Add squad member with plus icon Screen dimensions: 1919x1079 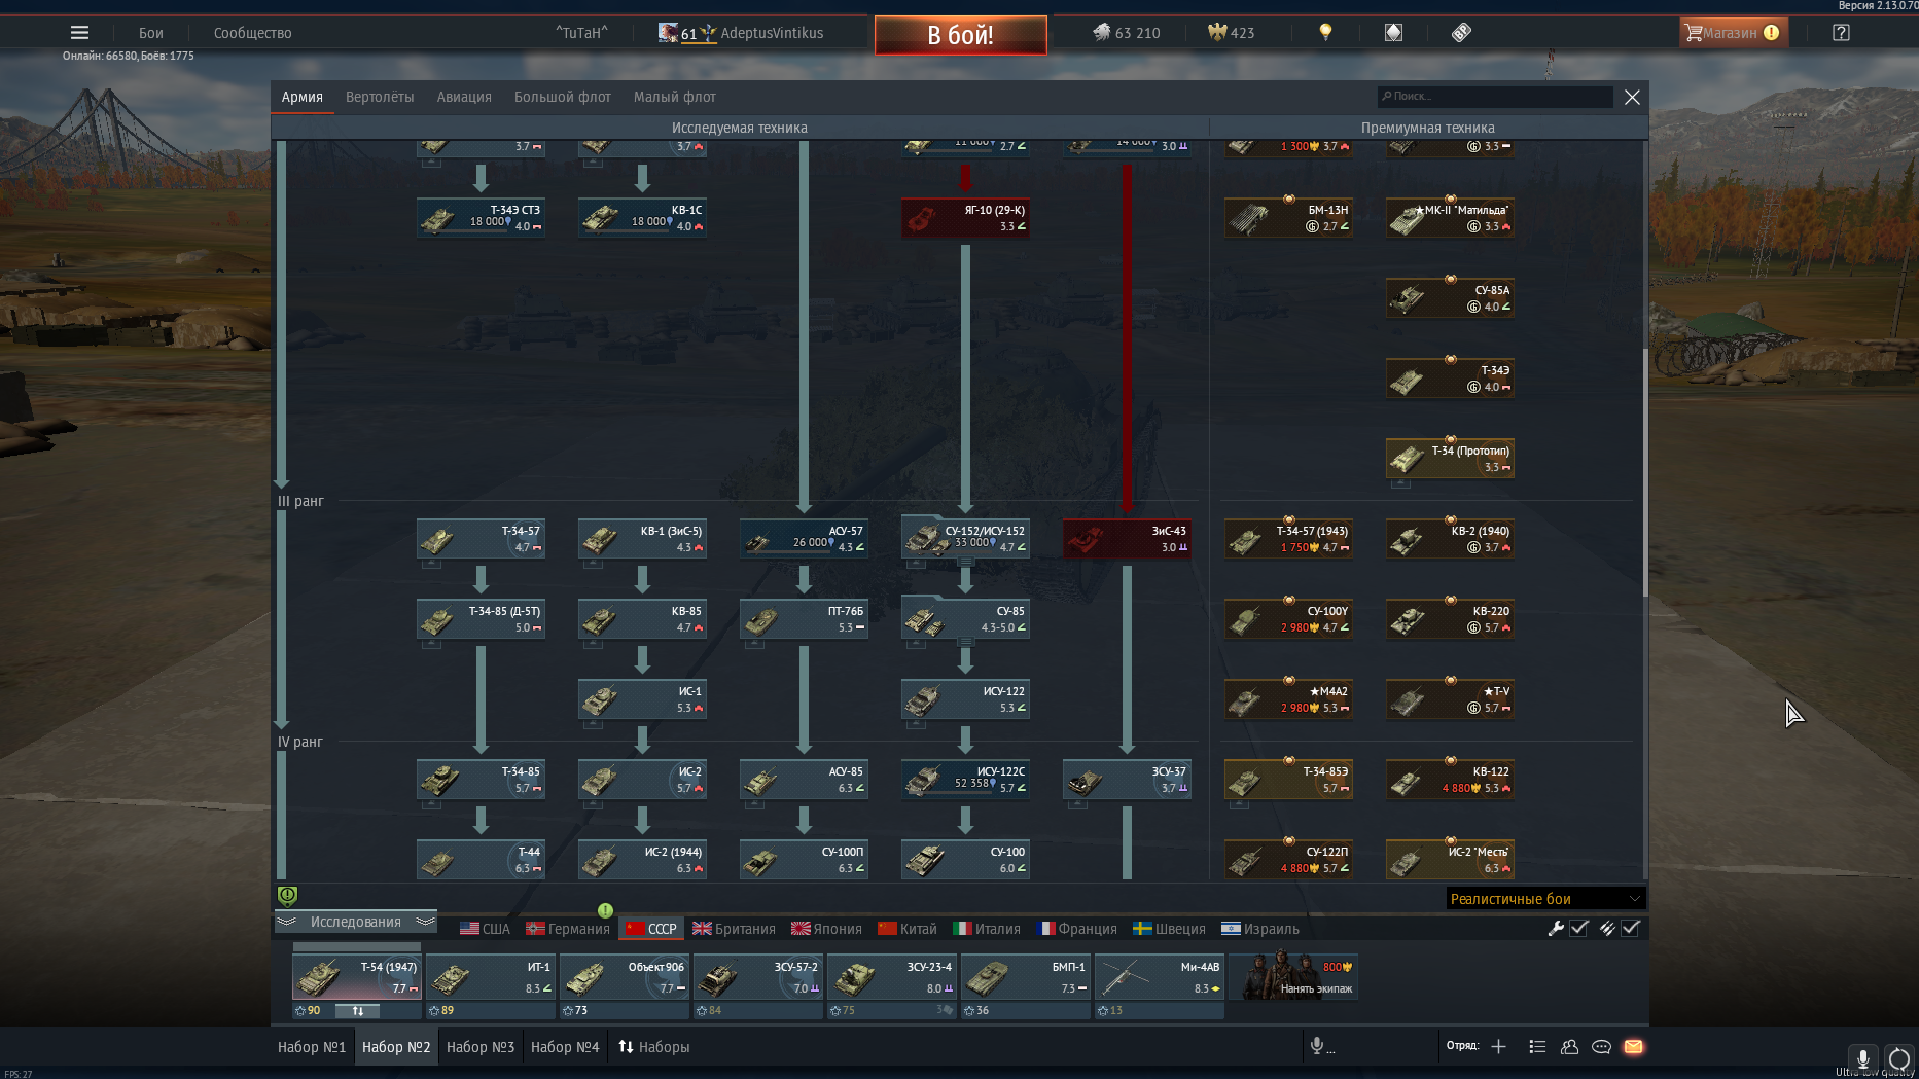point(1498,1046)
